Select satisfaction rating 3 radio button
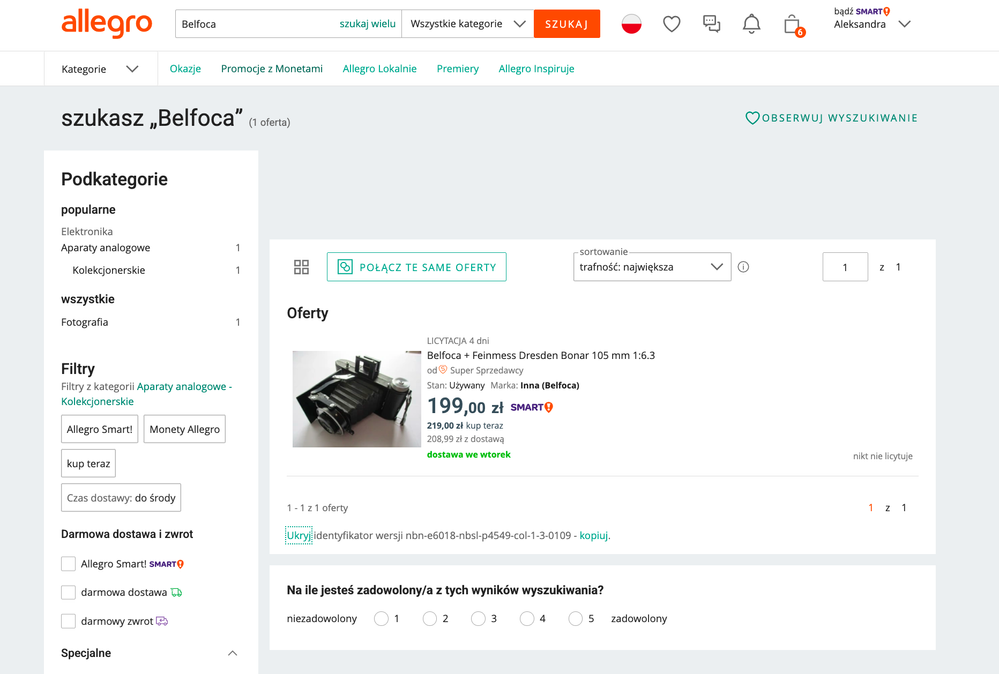The image size is (999, 674). pyautogui.click(x=478, y=619)
